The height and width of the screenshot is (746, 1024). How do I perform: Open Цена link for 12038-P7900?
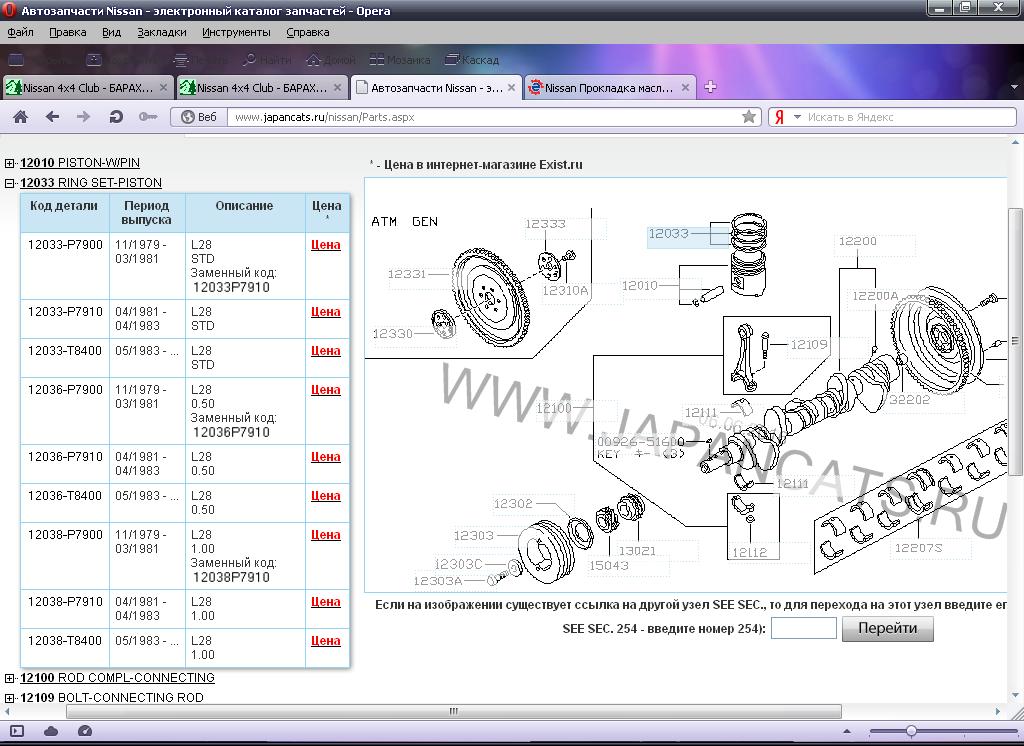pyautogui.click(x=326, y=535)
